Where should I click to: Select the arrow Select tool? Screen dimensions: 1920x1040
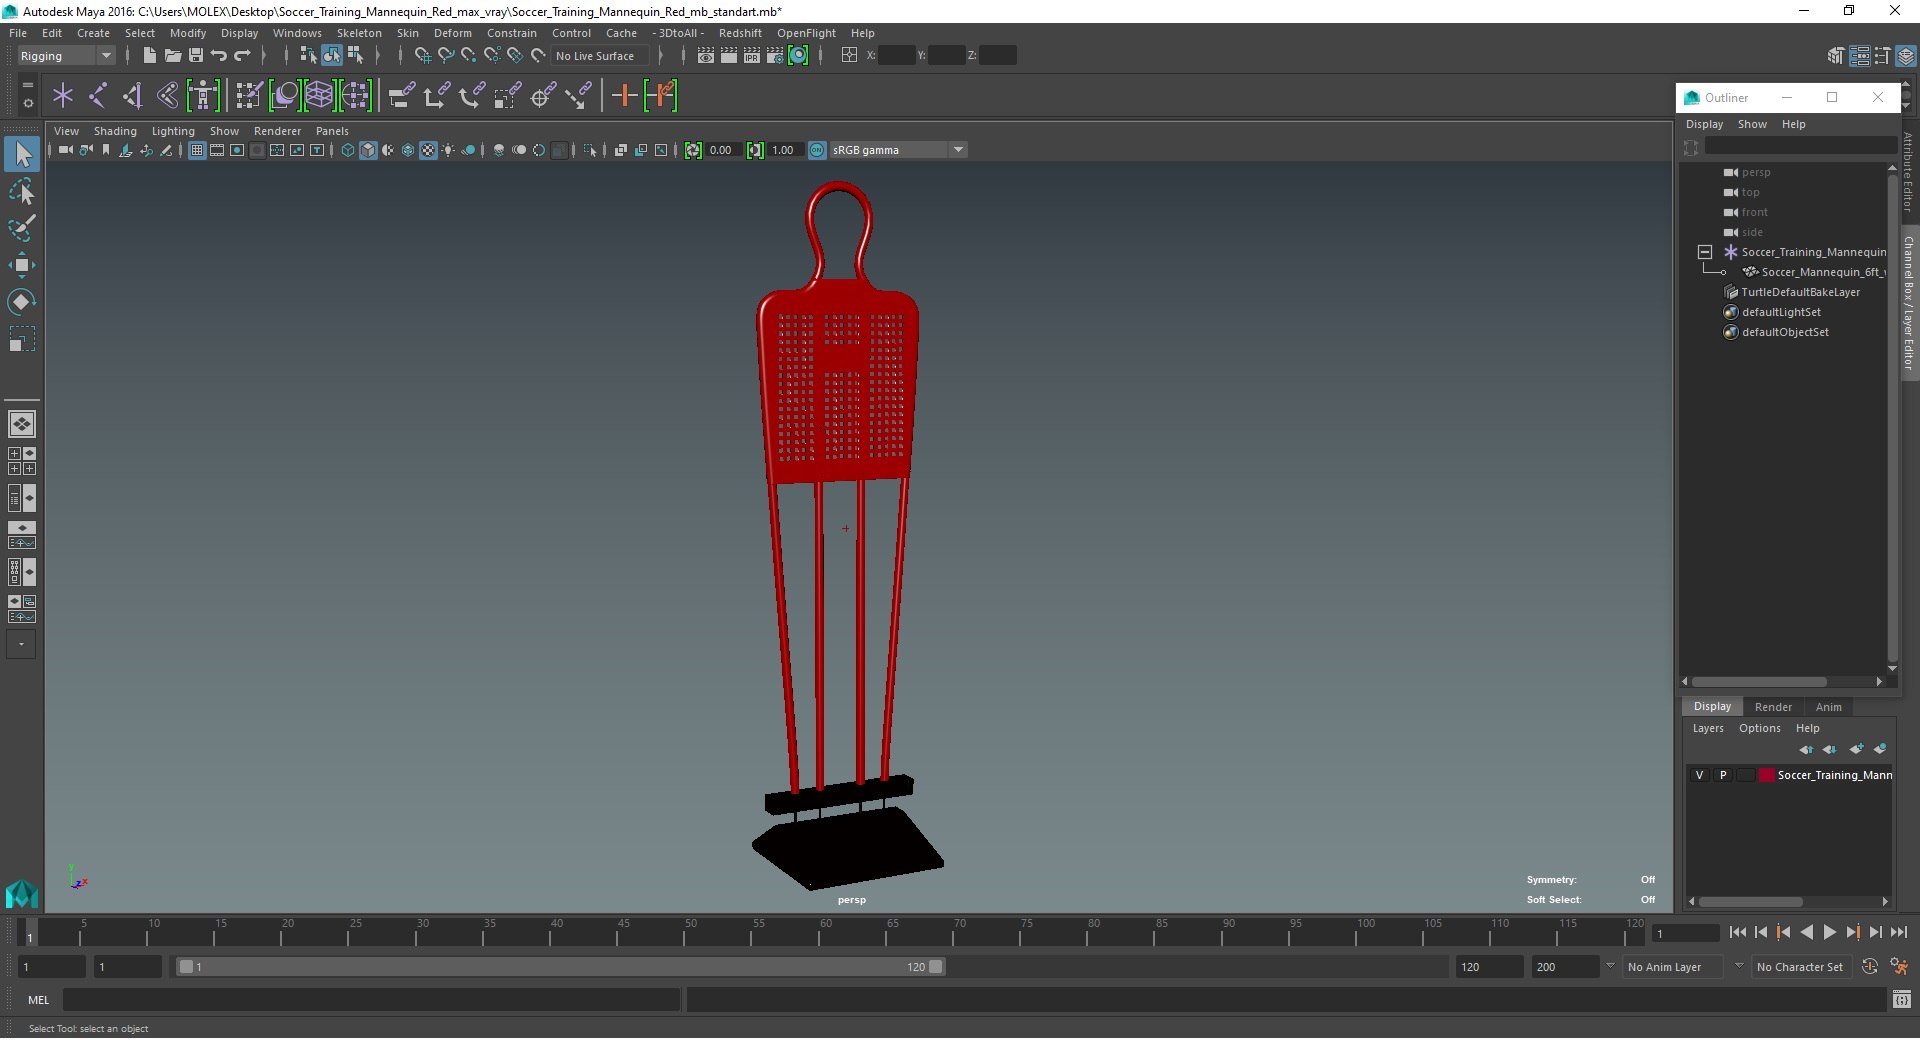(x=22, y=154)
